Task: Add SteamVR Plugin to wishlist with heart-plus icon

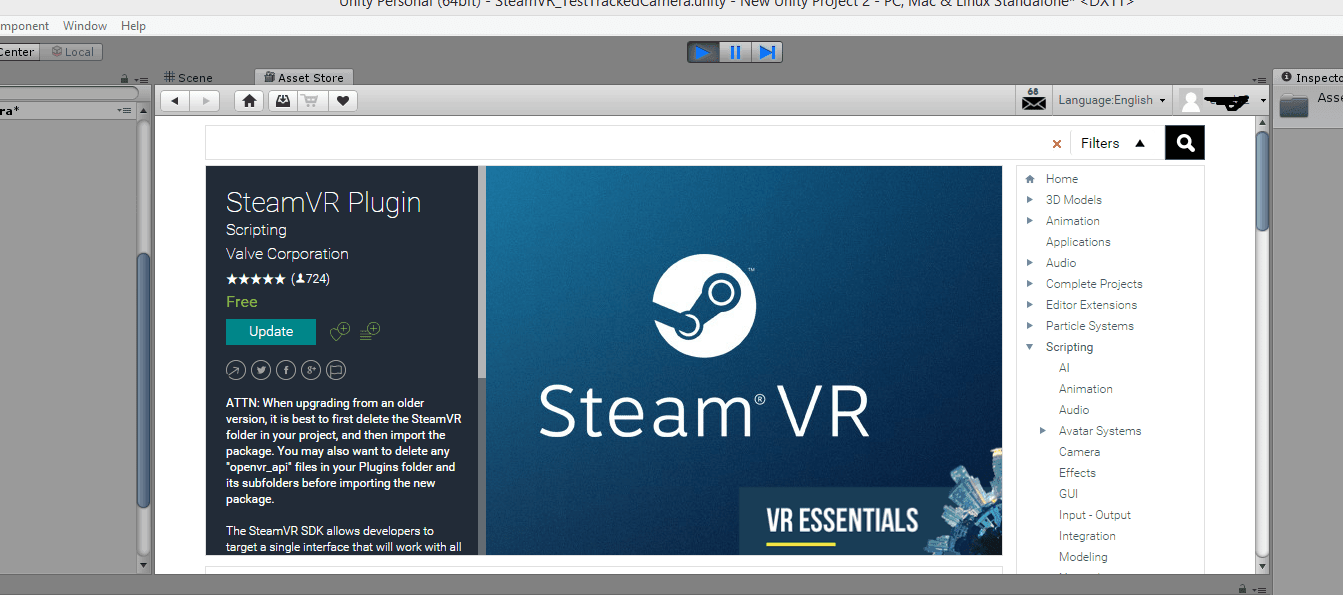Action: point(340,331)
